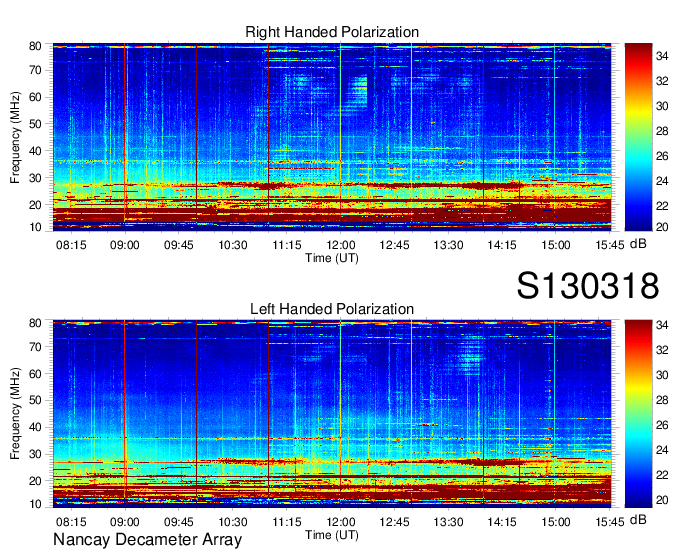Click the dB unit label beside the left-handed plot
The width and height of the screenshot is (680, 552).
(638, 519)
